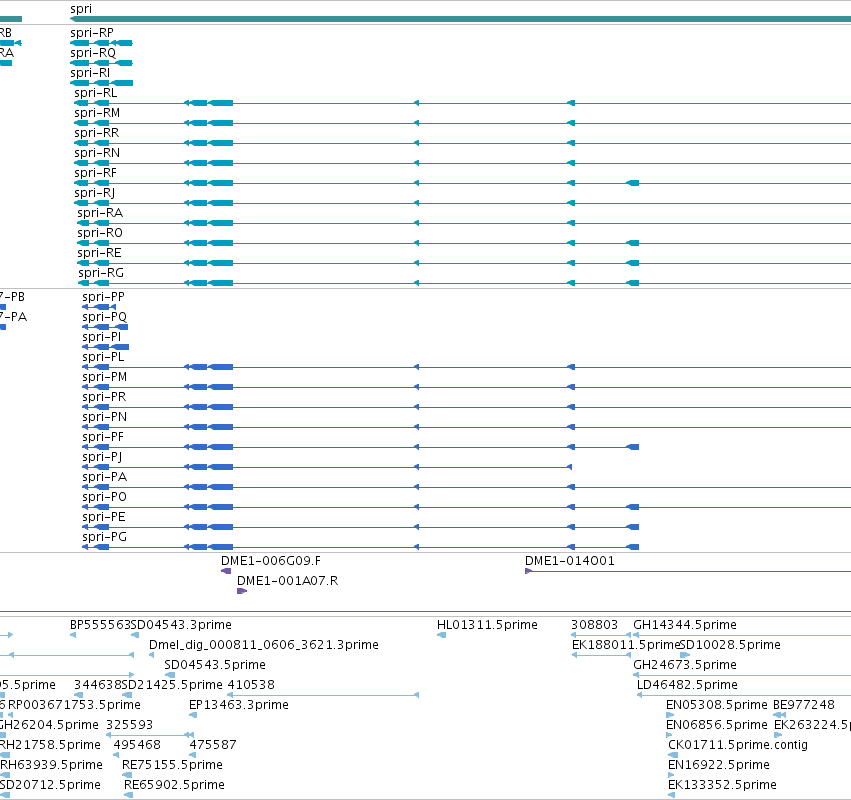Viewport: 851px width, 800px height.
Task: Click the 325593 EST label
Action: click(x=130, y=725)
